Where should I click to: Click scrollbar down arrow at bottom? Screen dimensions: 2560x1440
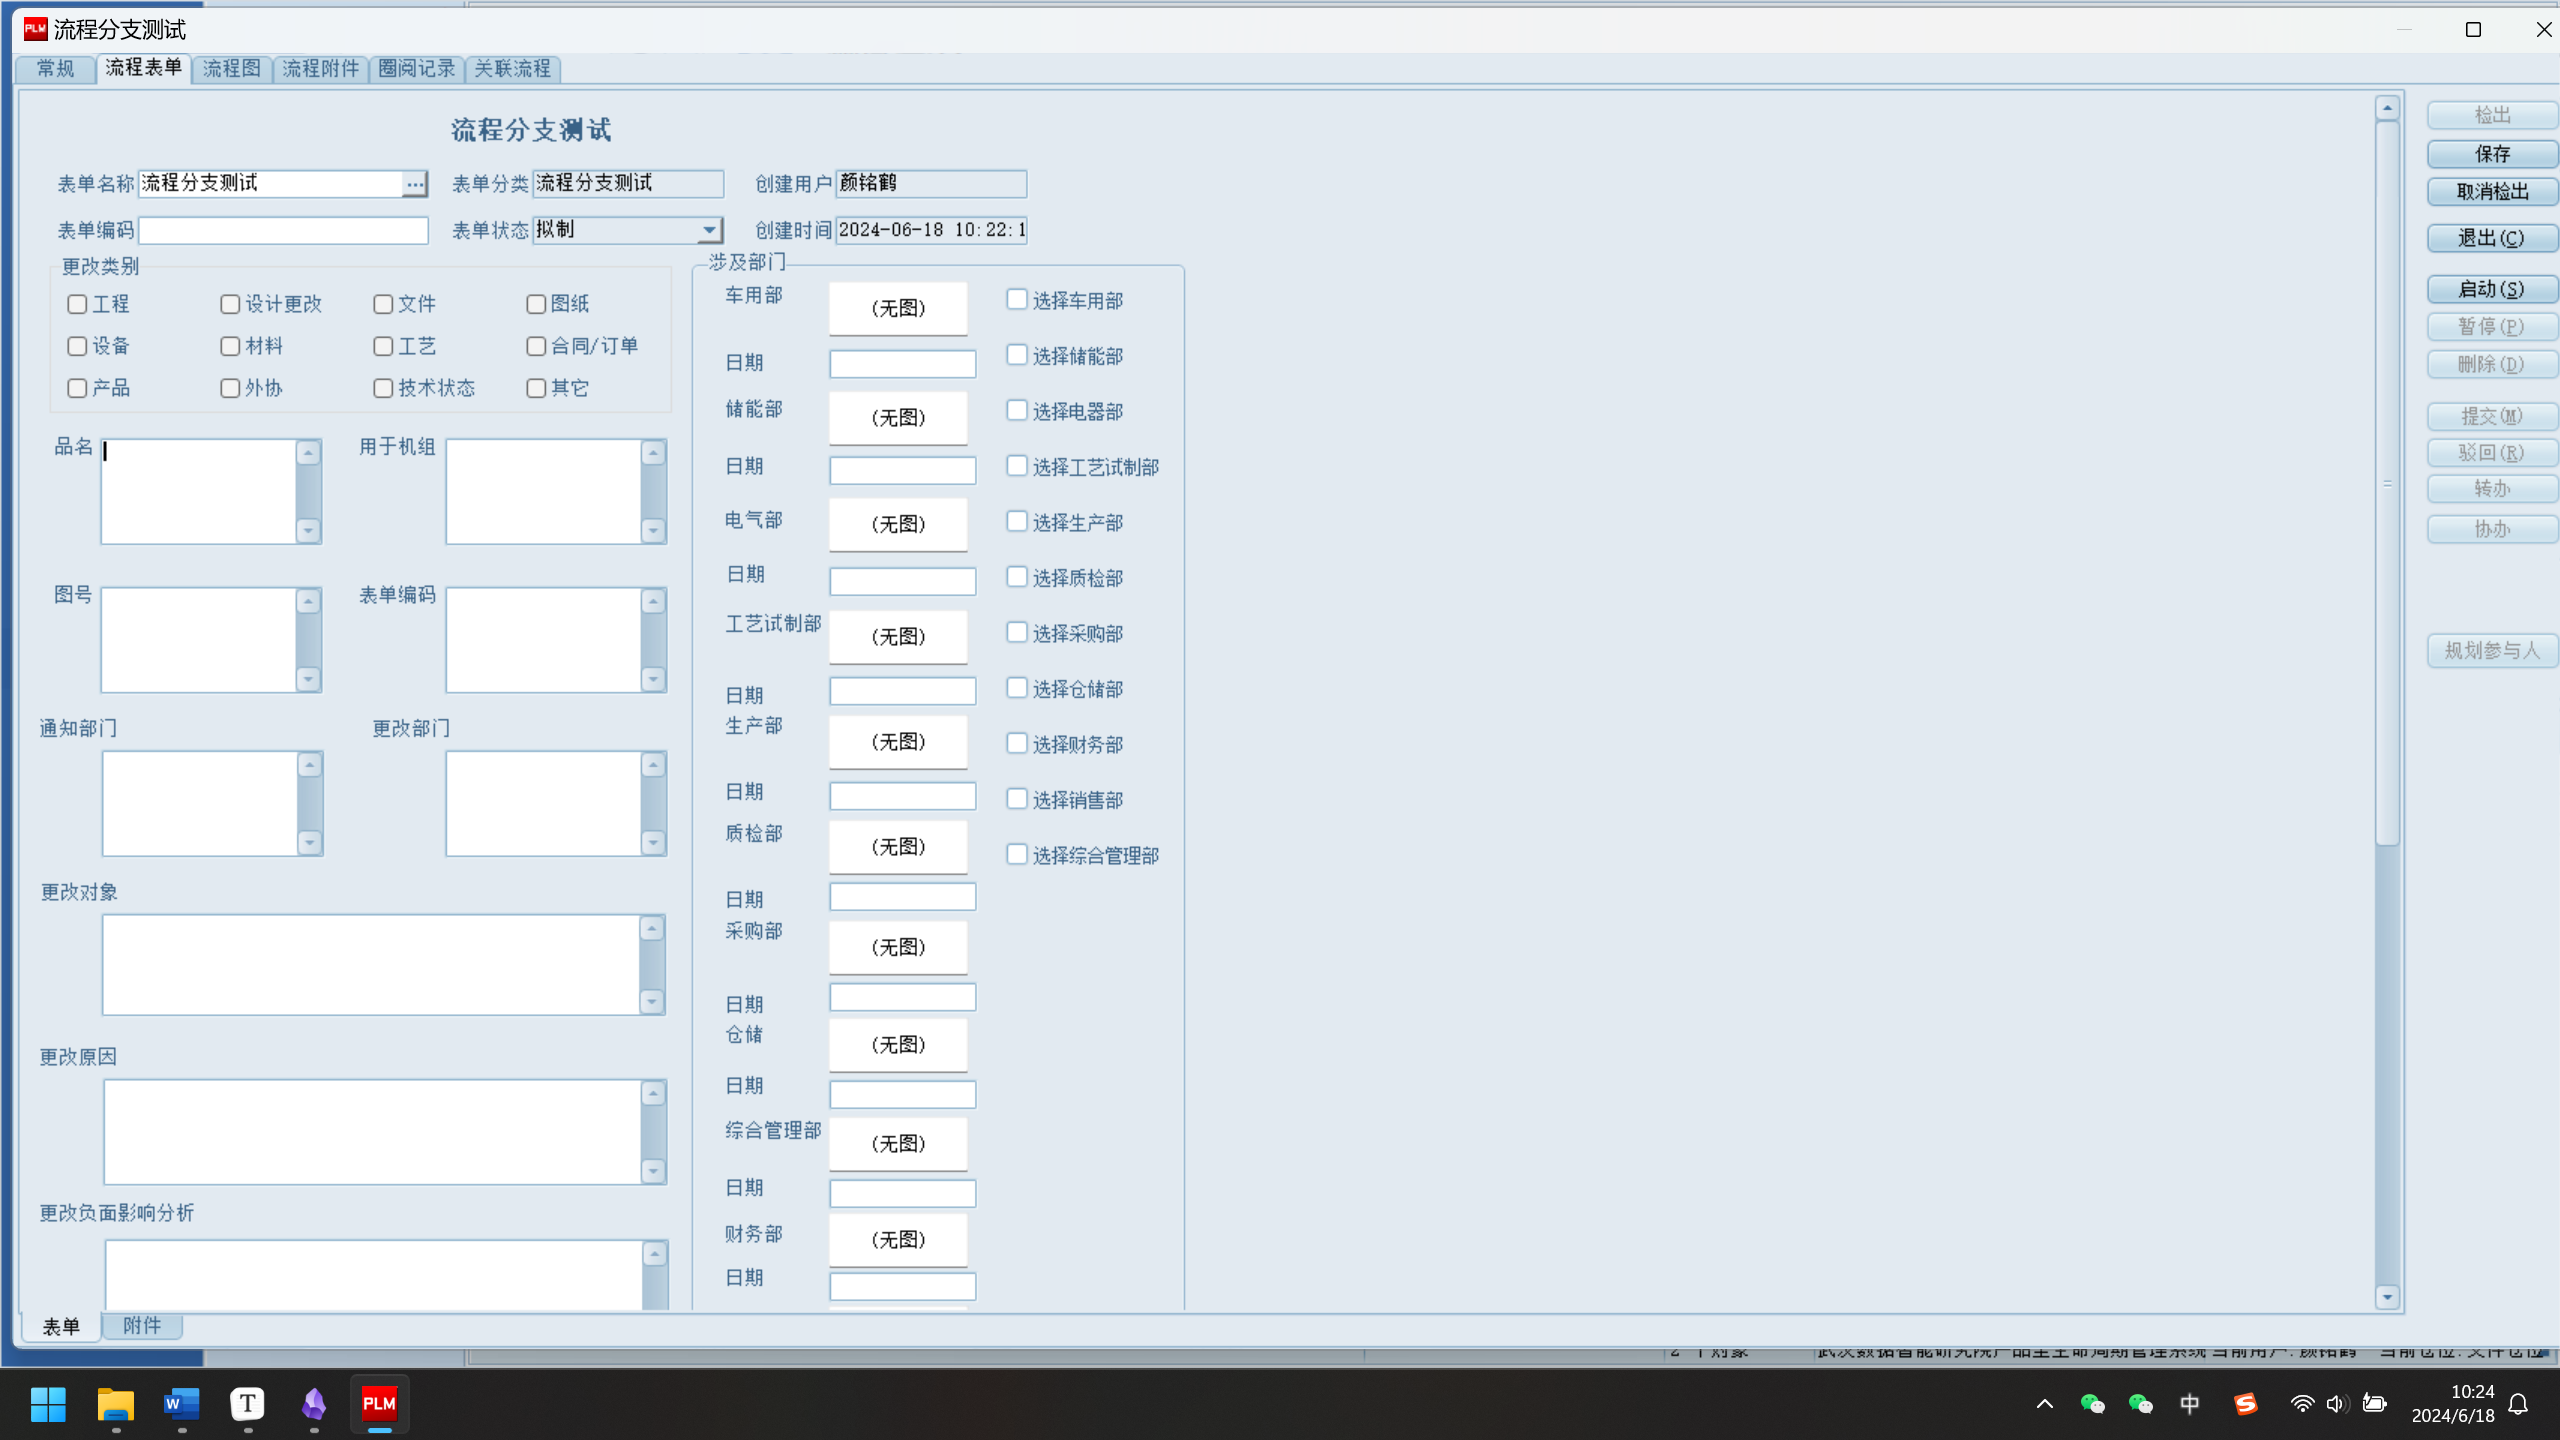click(2387, 1297)
